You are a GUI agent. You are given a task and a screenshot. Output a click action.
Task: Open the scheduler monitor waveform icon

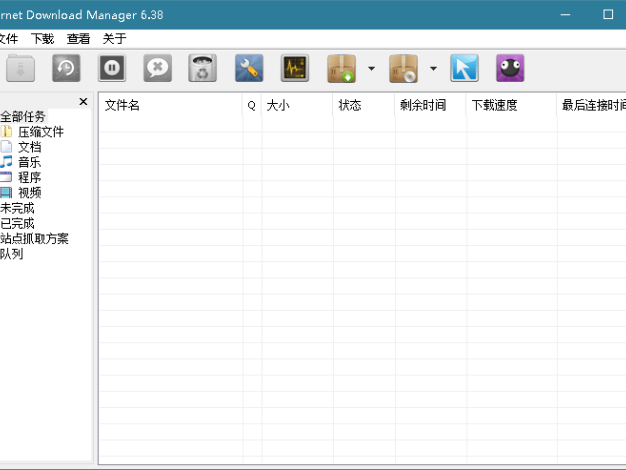click(x=295, y=68)
